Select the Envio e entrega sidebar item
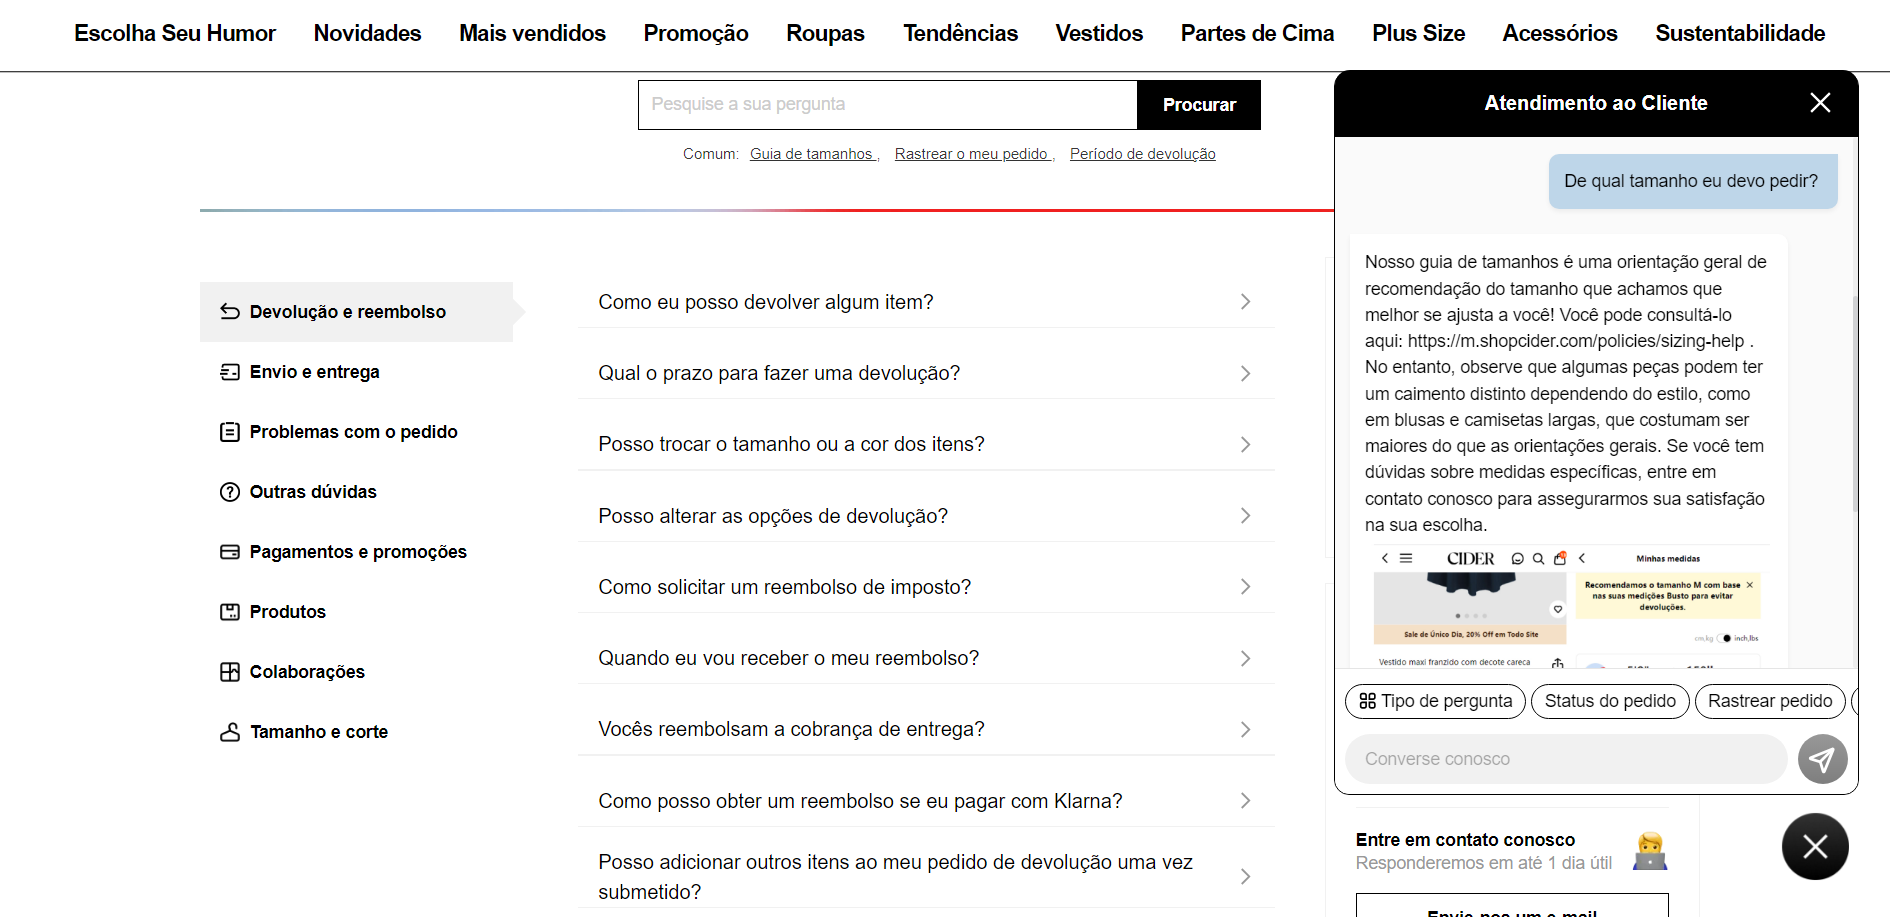Image resolution: width=1890 pixels, height=917 pixels. 314,372
